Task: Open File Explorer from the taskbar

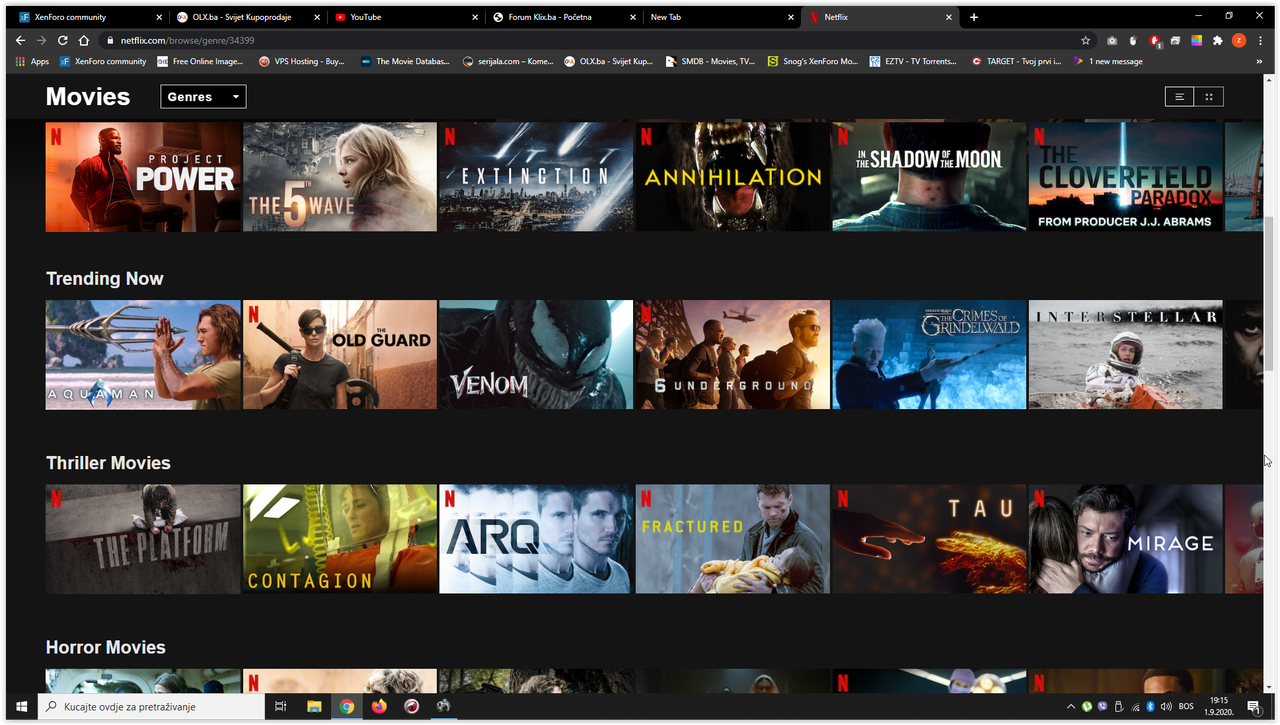Action: point(314,707)
